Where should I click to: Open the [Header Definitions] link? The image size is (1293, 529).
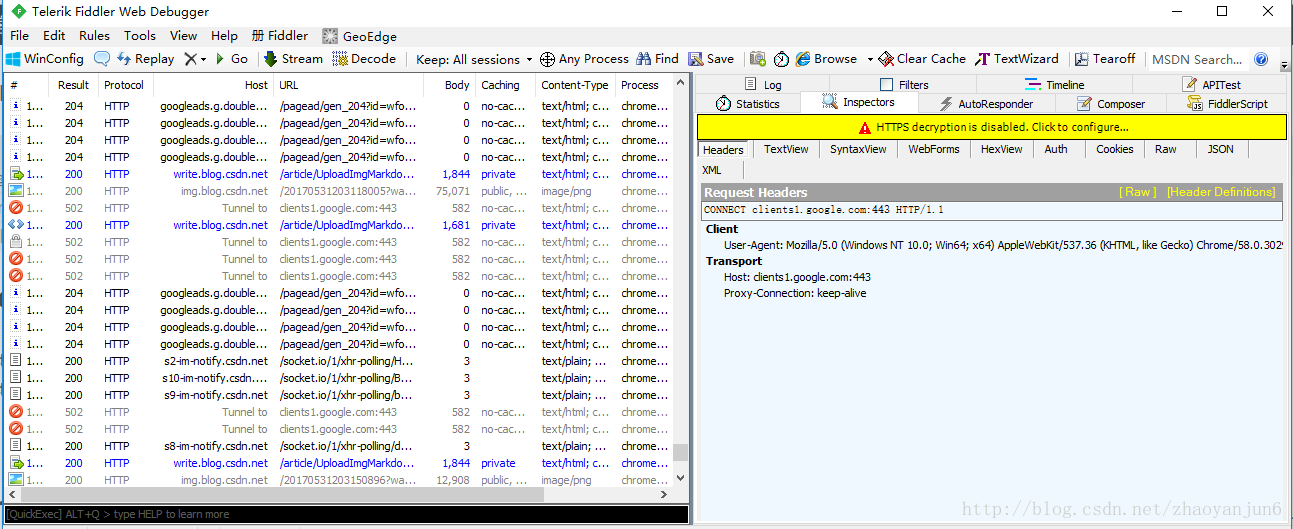(1221, 192)
